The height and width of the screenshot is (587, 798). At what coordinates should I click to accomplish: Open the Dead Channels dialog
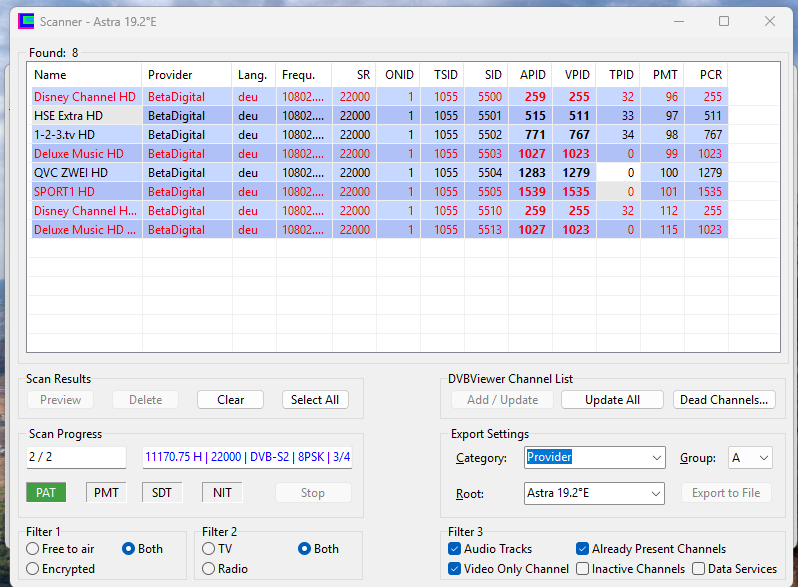(724, 400)
